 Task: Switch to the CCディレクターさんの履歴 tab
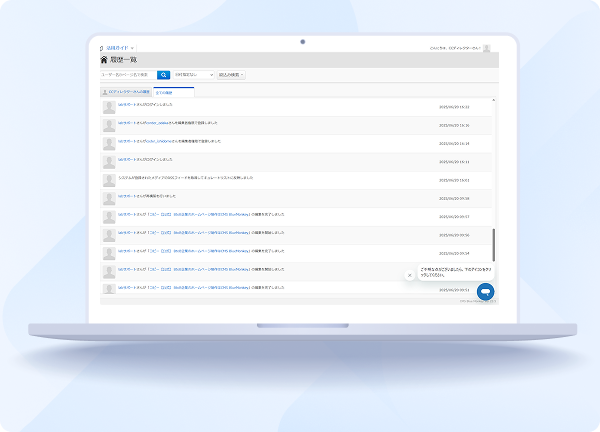(126, 92)
